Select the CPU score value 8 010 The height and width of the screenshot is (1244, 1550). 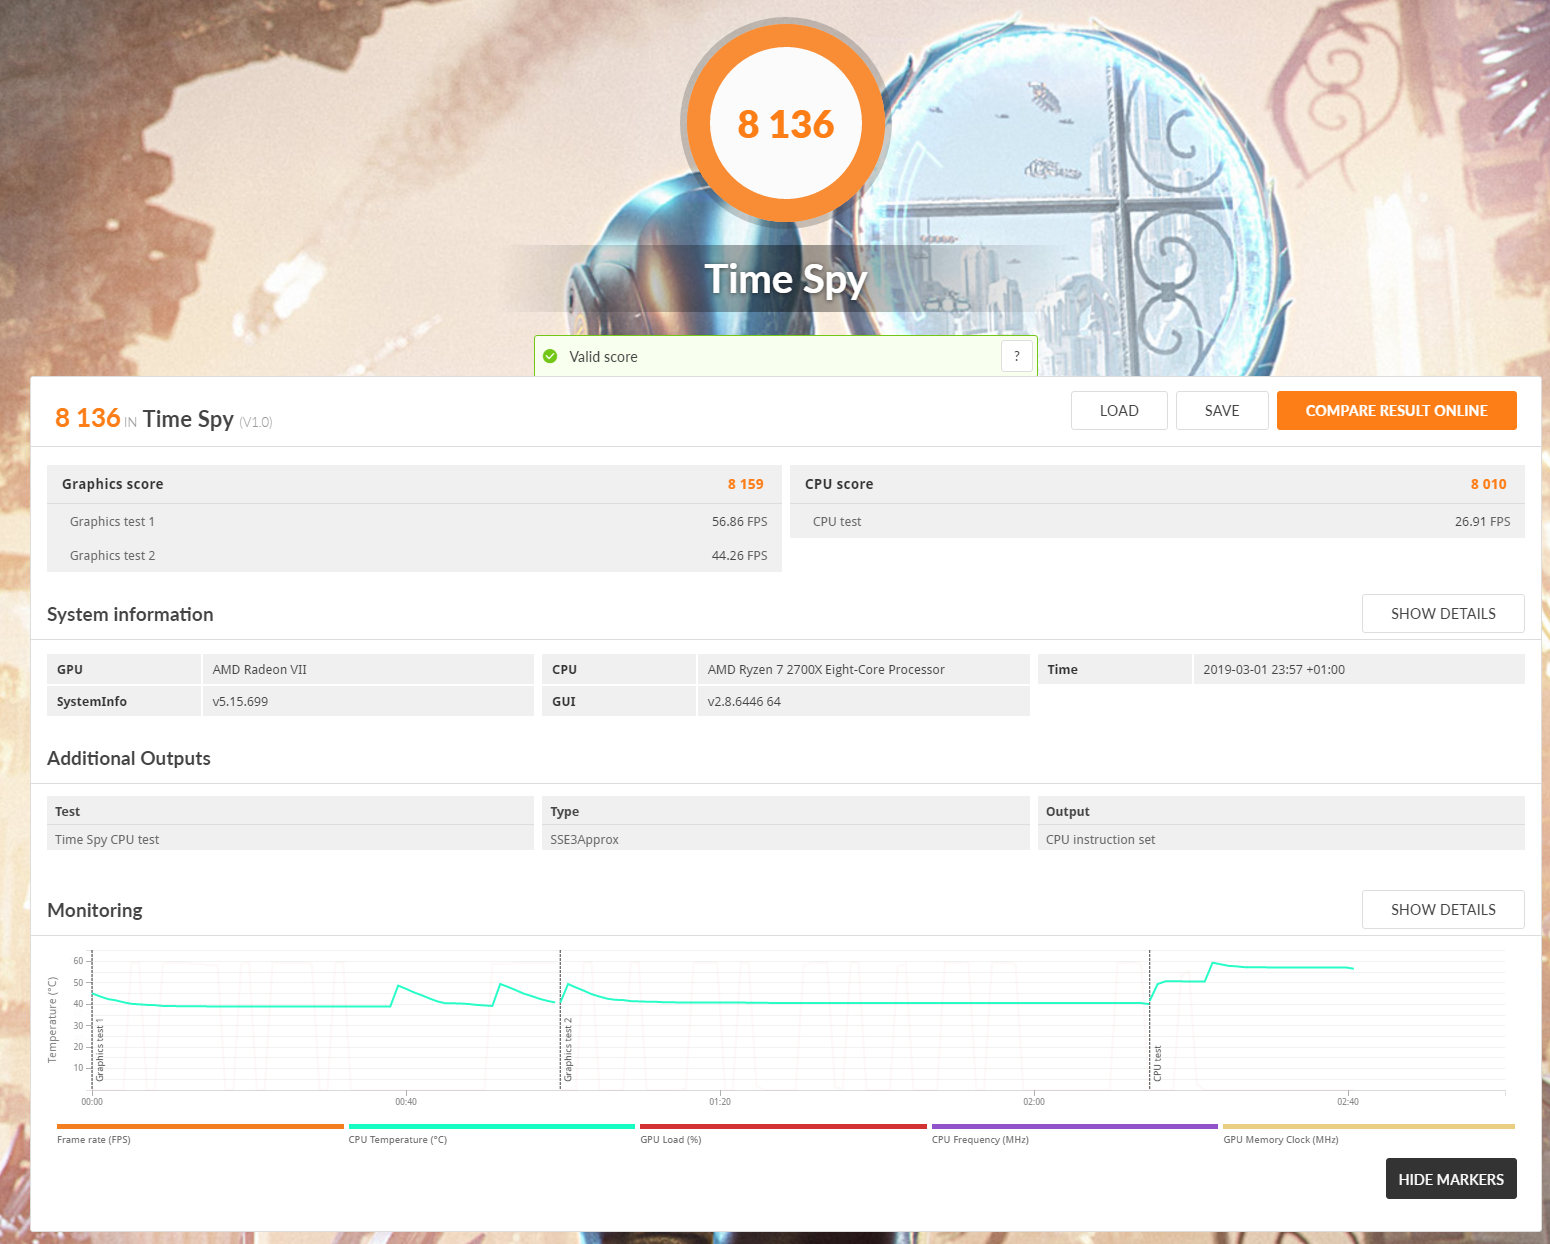coord(1488,484)
